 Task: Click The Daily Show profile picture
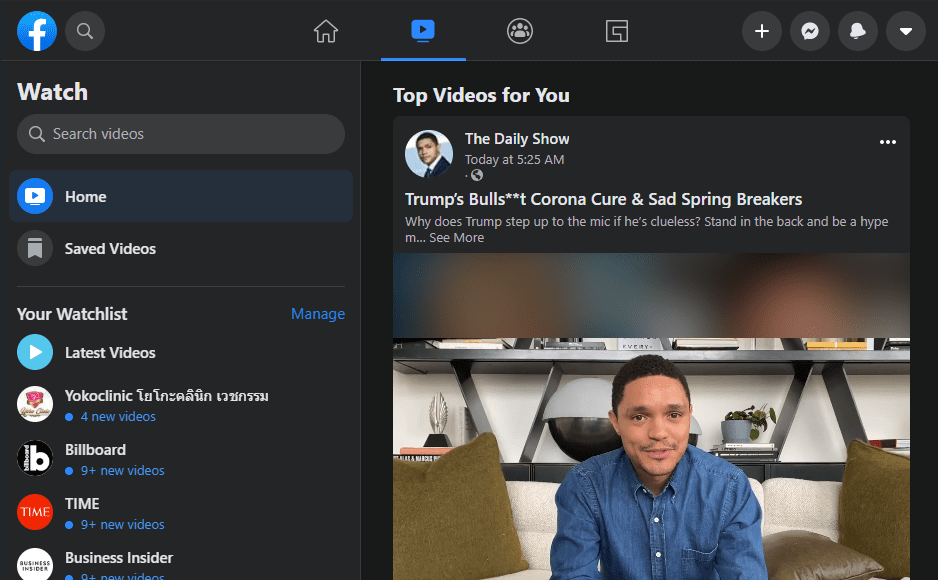coord(429,154)
